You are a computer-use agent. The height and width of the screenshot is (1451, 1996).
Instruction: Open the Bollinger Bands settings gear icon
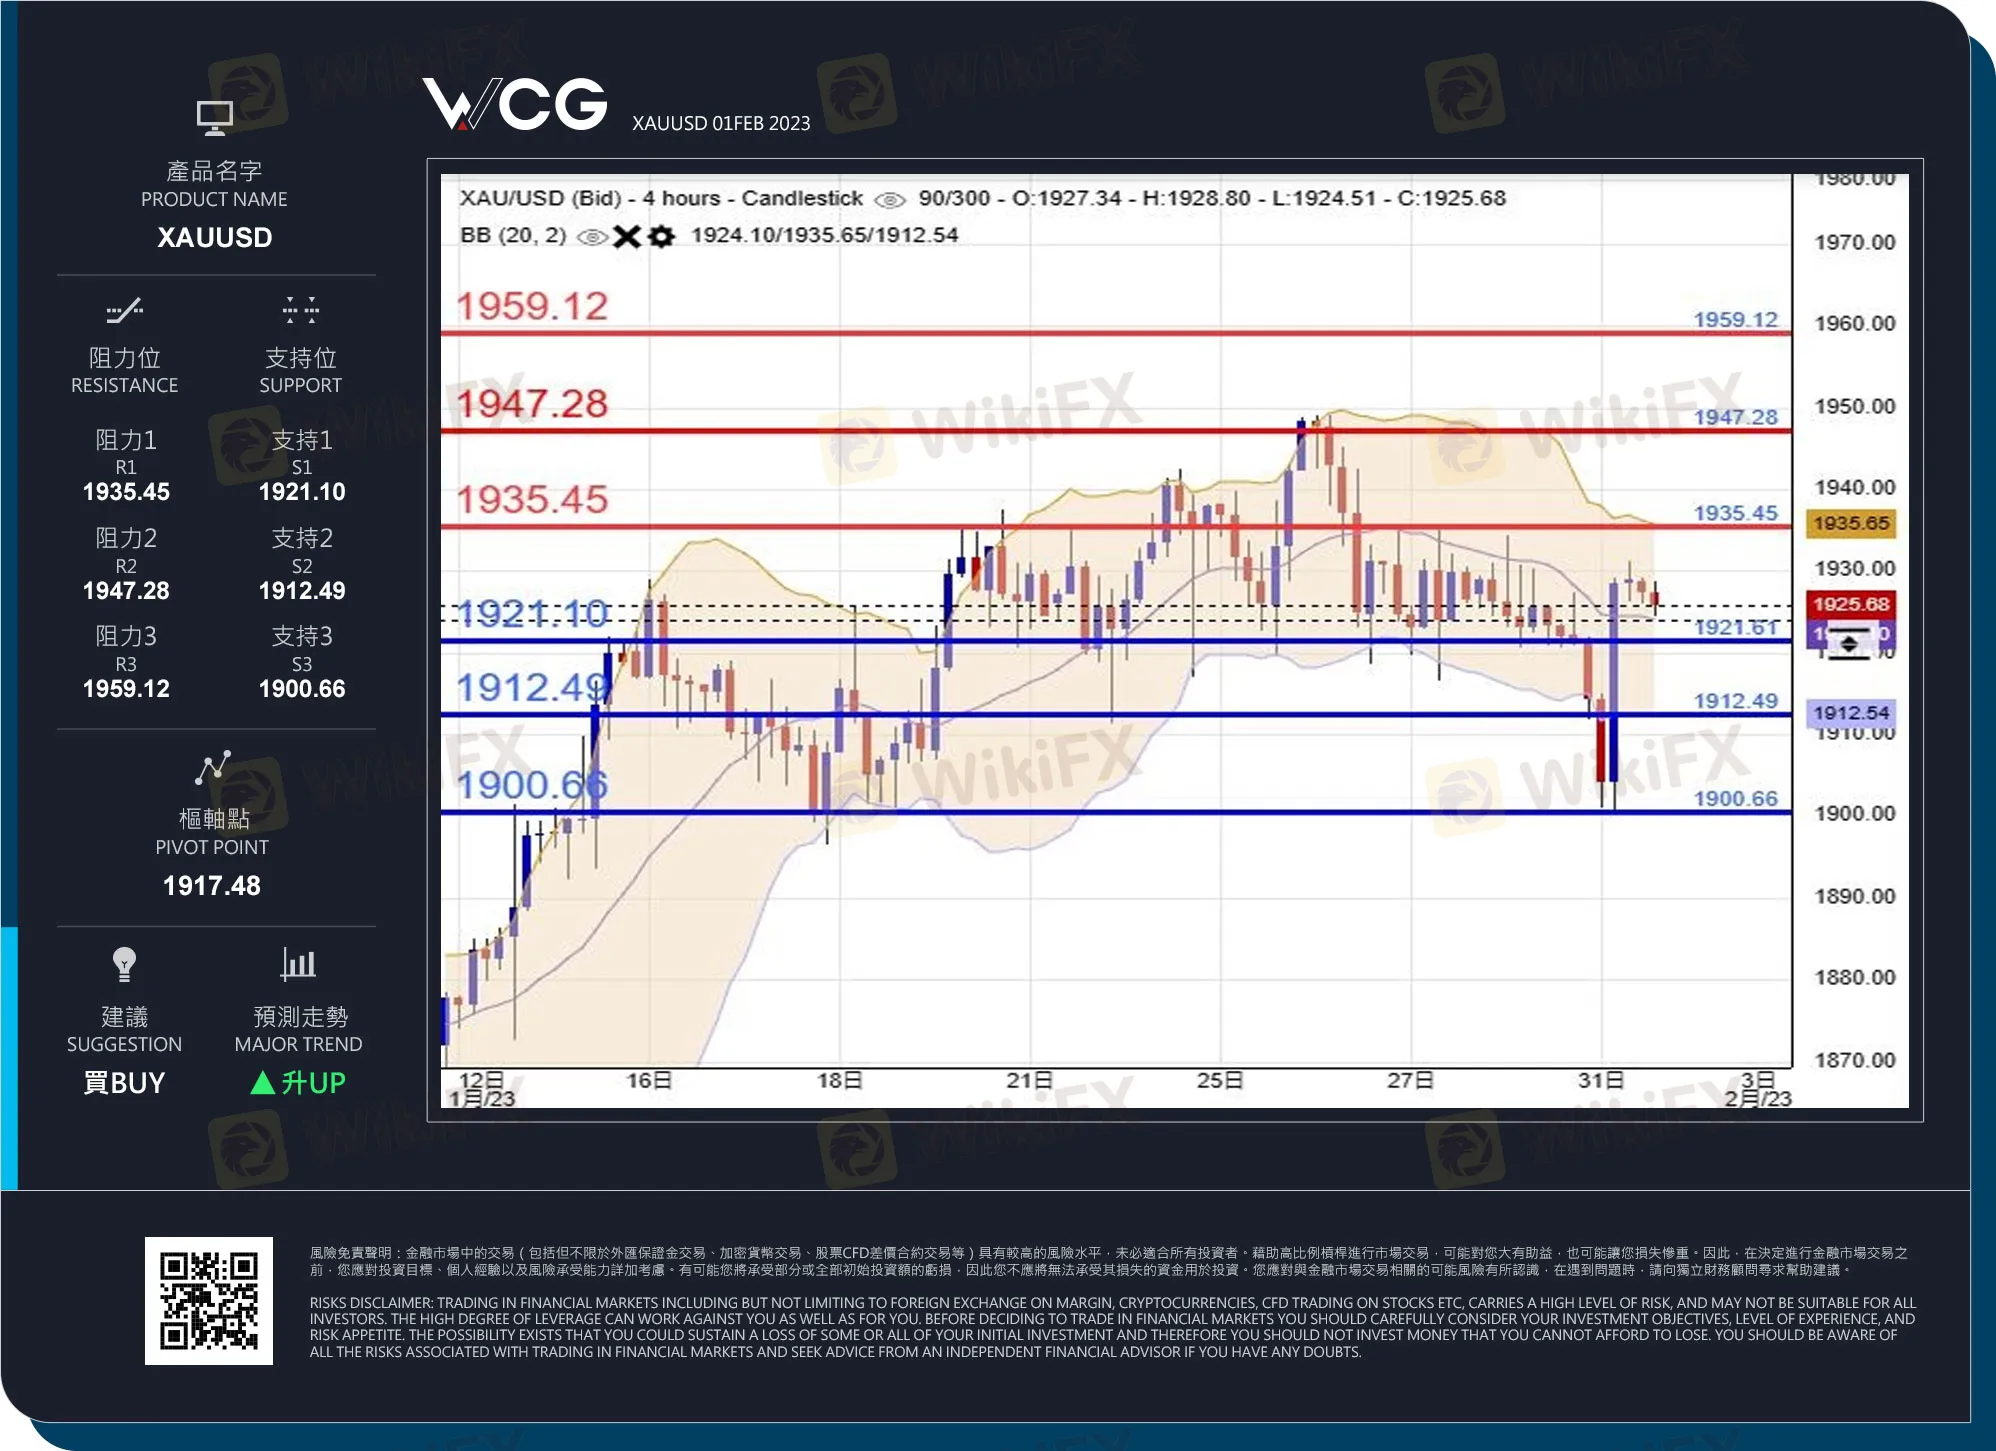(x=661, y=235)
